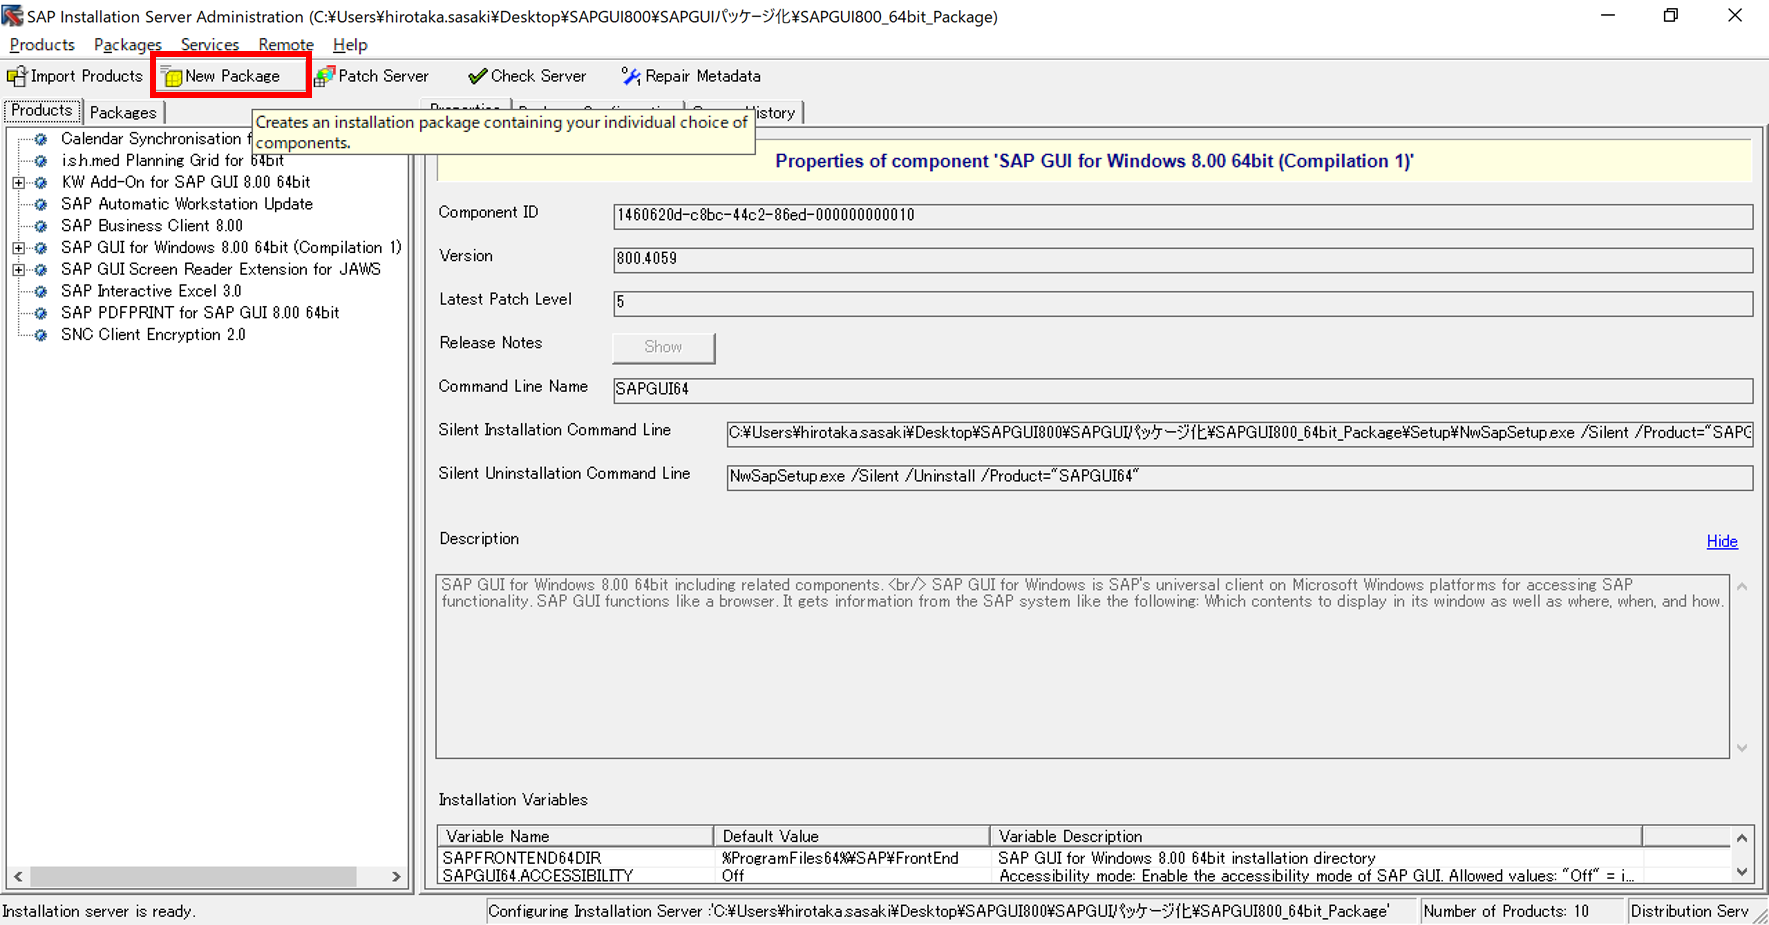Show the Release Notes

coord(663,347)
